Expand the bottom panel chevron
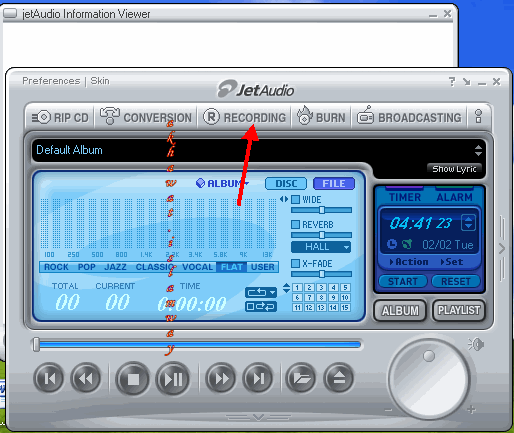The image size is (514, 433). point(258,417)
